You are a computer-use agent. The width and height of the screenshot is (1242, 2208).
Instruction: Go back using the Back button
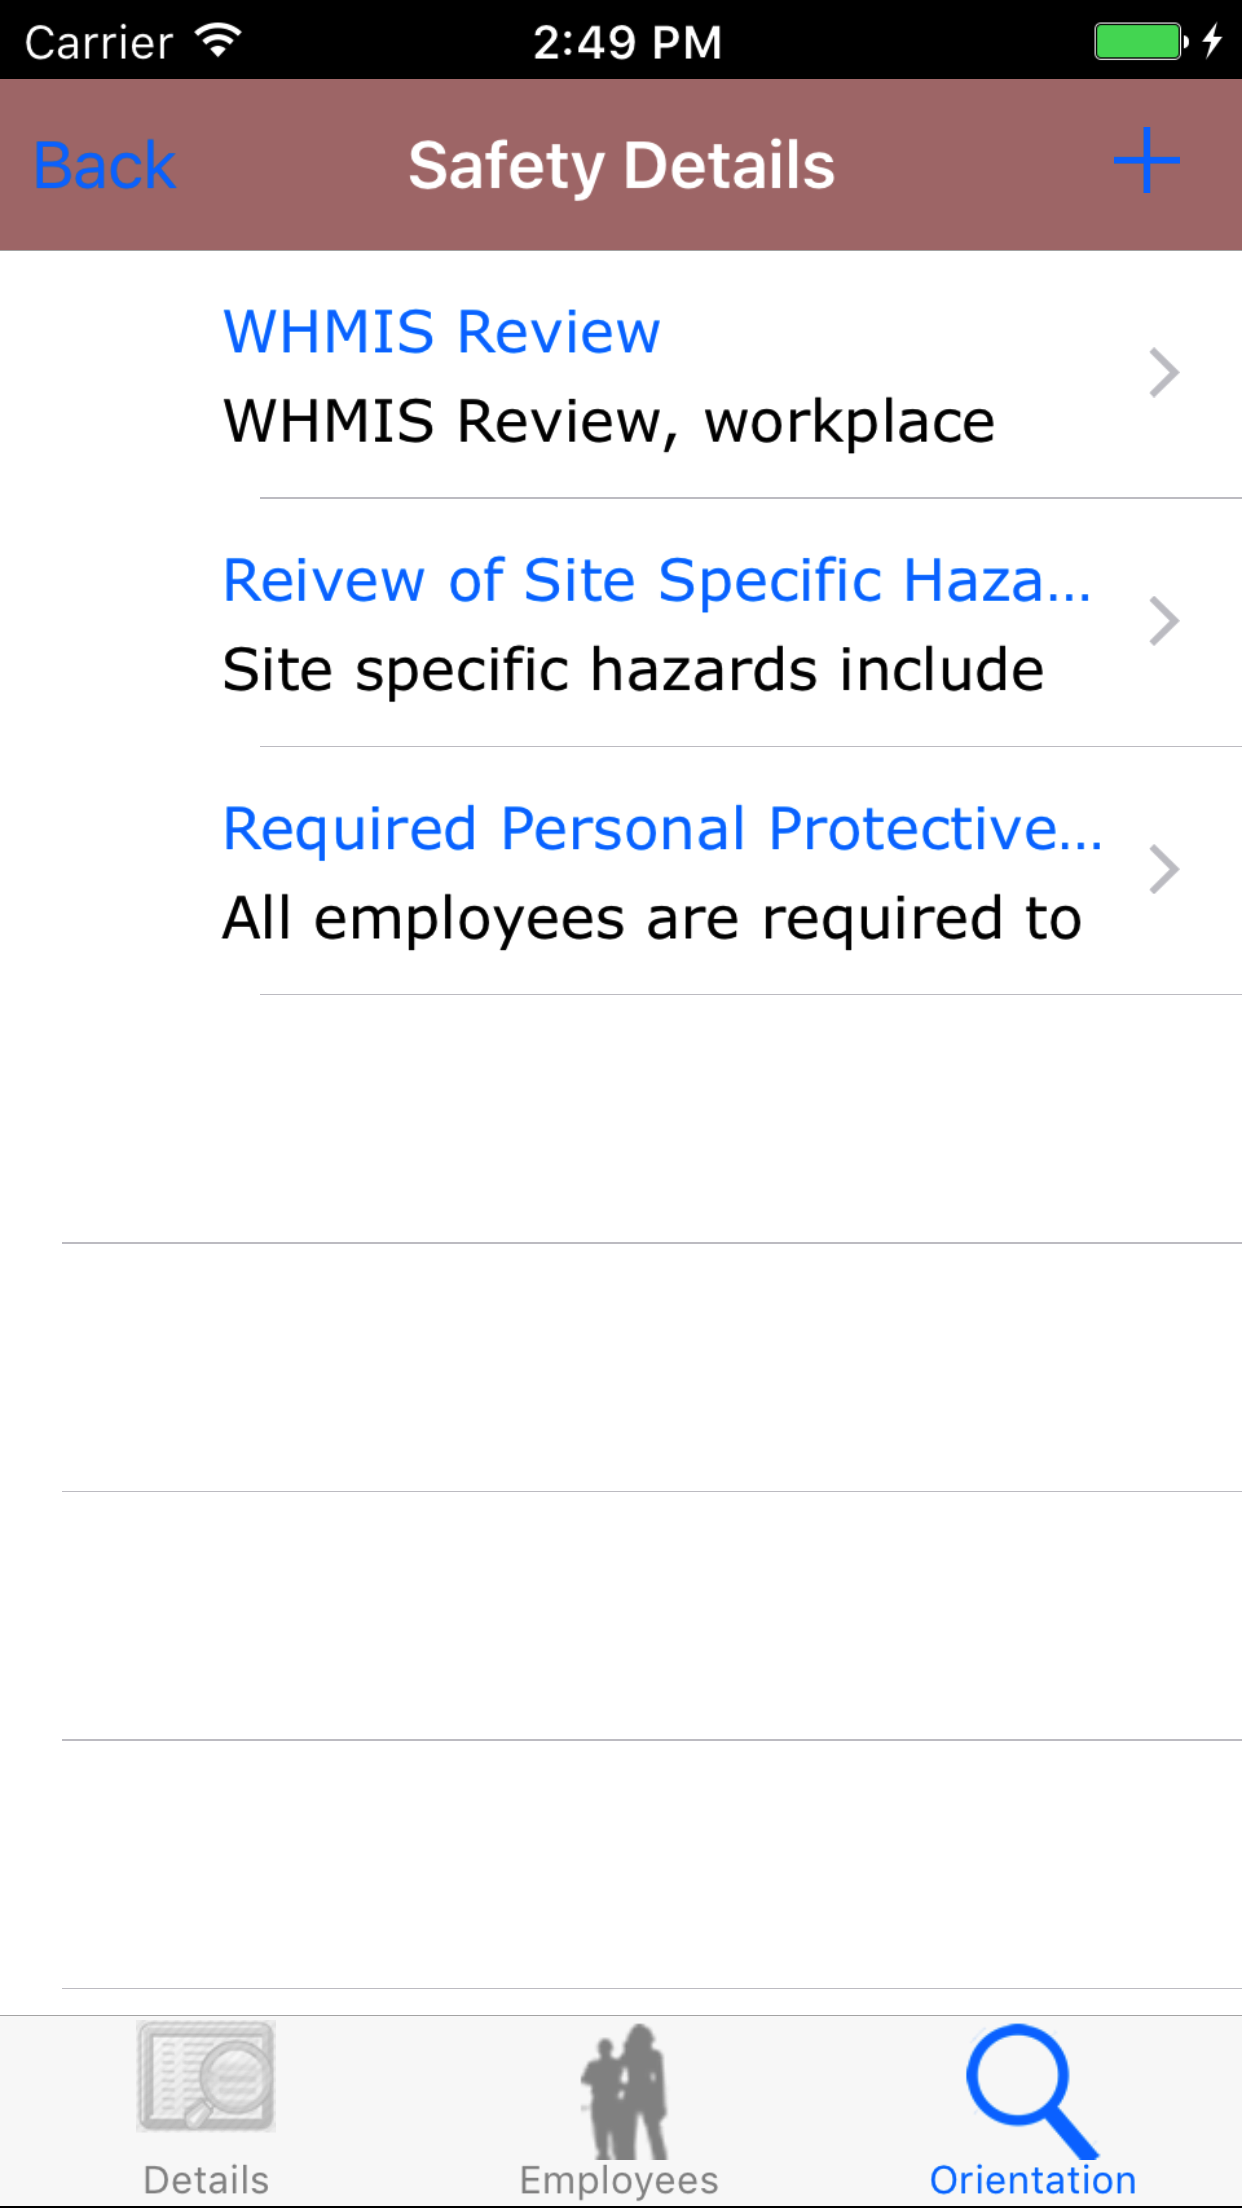[105, 166]
